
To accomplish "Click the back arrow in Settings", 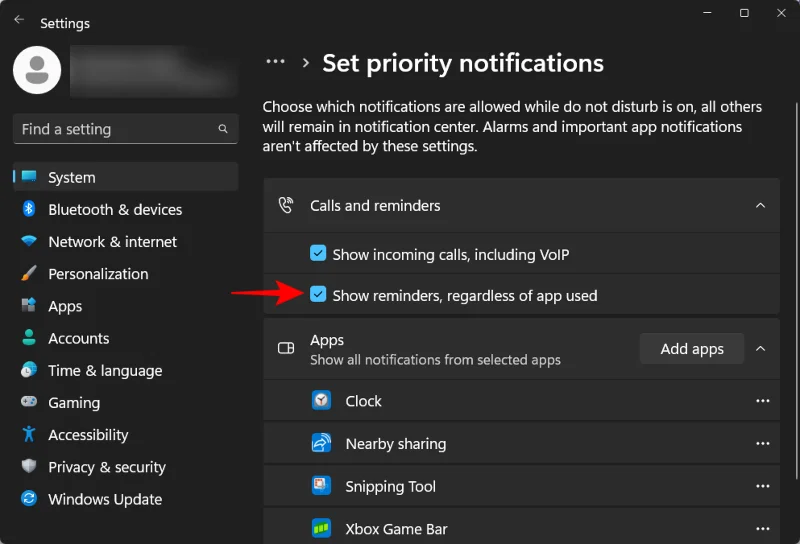I will tap(19, 19).
